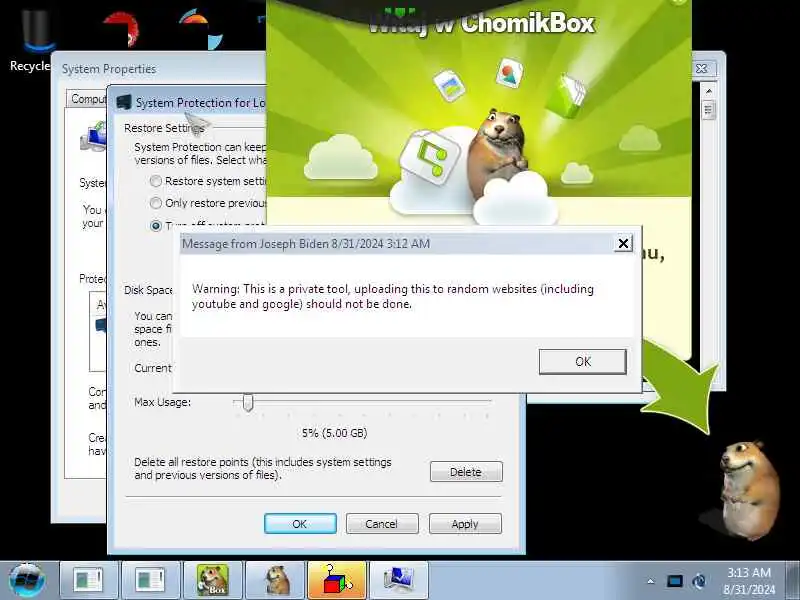Click the hamster mascot on desktop
The image size is (800, 600).
click(749, 490)
